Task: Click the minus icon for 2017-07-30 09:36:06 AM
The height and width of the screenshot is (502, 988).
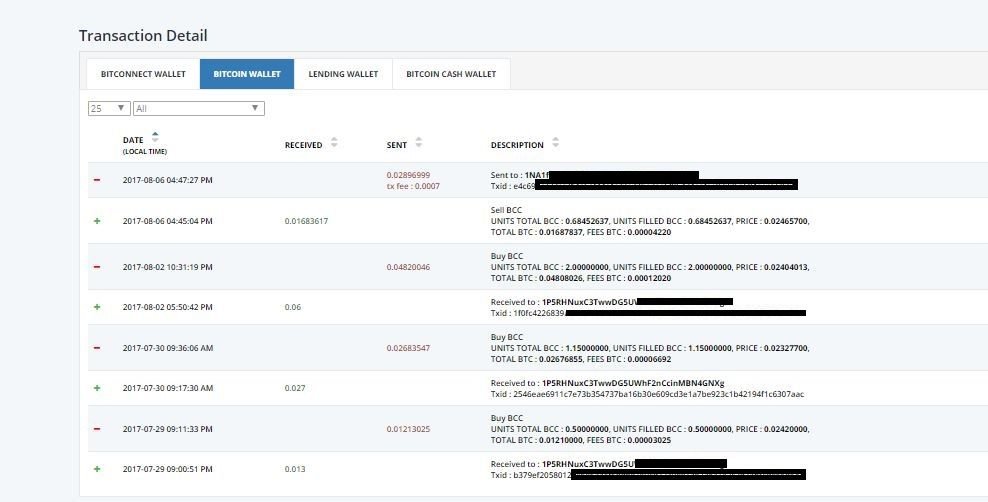Action: (x=97, y=348)
